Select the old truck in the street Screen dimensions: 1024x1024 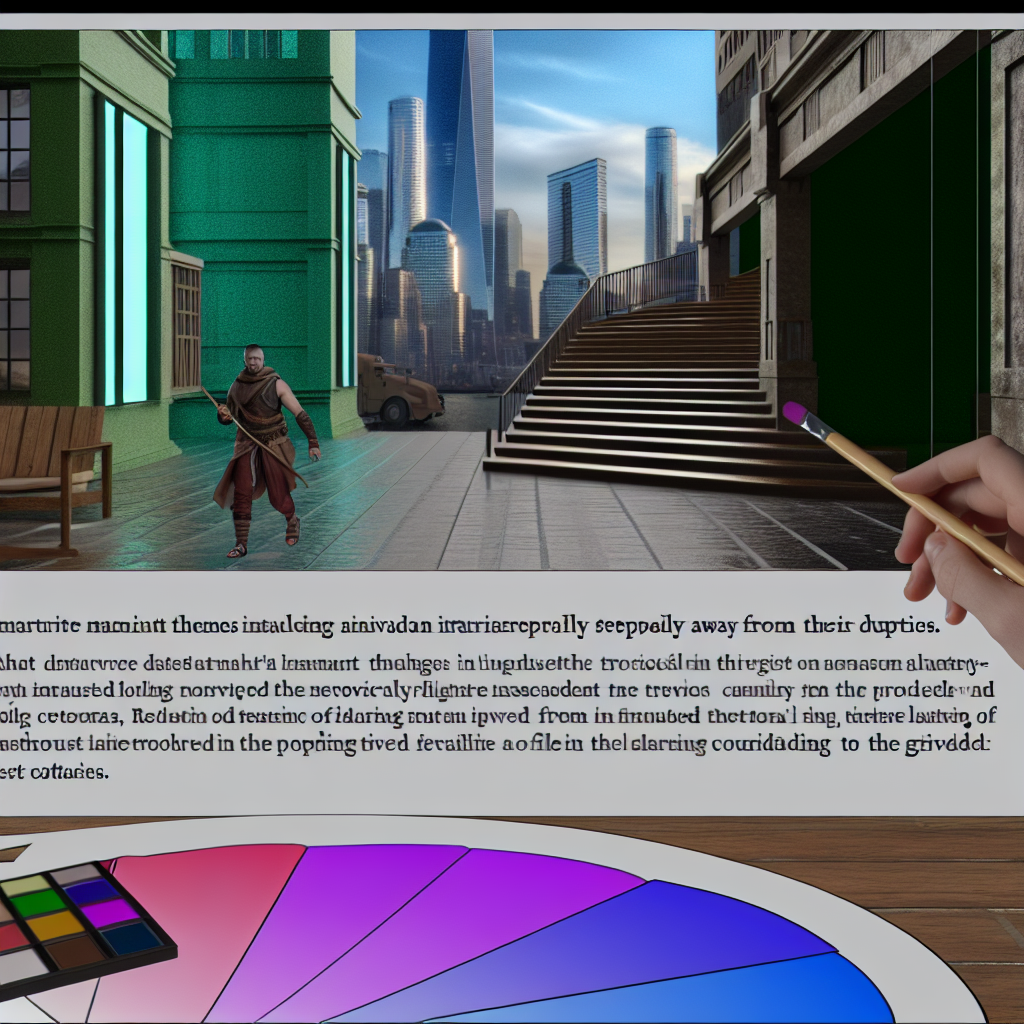(x=398, y=390)
